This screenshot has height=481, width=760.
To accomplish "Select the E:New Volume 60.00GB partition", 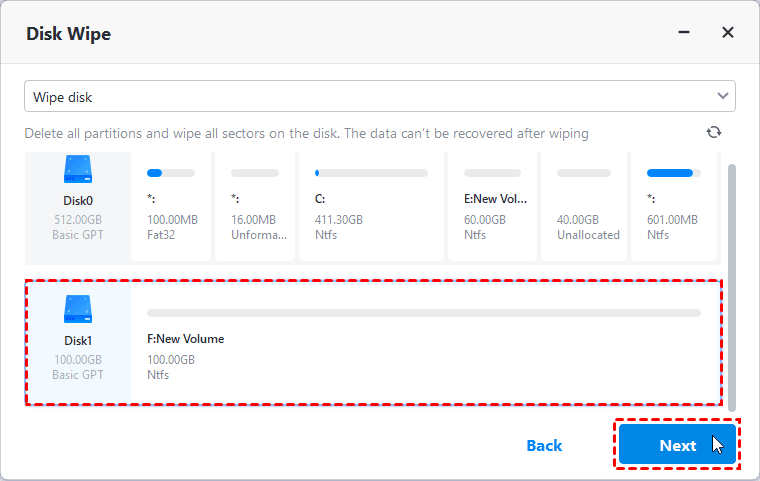I will point(492,208).
